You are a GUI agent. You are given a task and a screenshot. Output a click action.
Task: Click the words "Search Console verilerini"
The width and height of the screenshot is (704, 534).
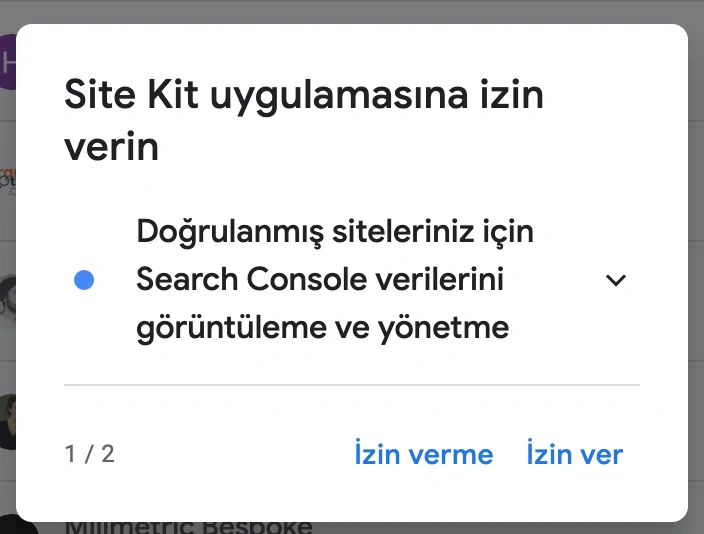point(320,280)
